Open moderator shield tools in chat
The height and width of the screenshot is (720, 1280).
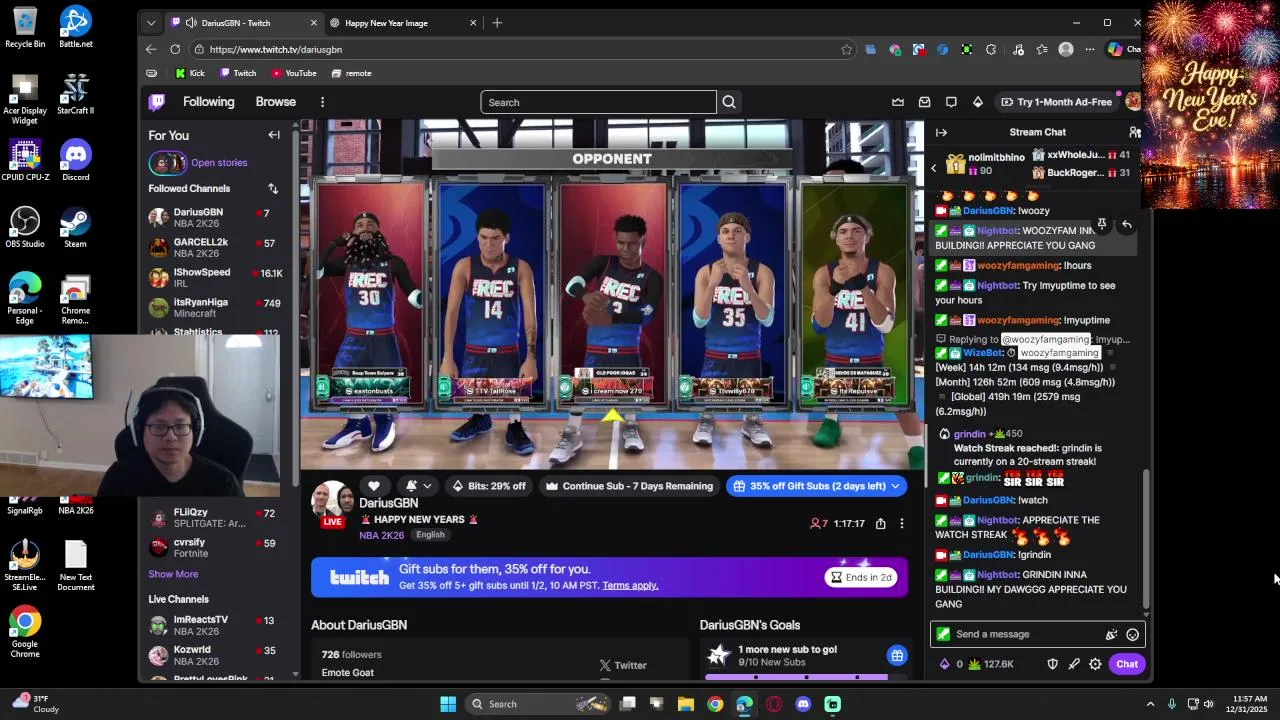pyautogui.click(x=1052, y=664)
